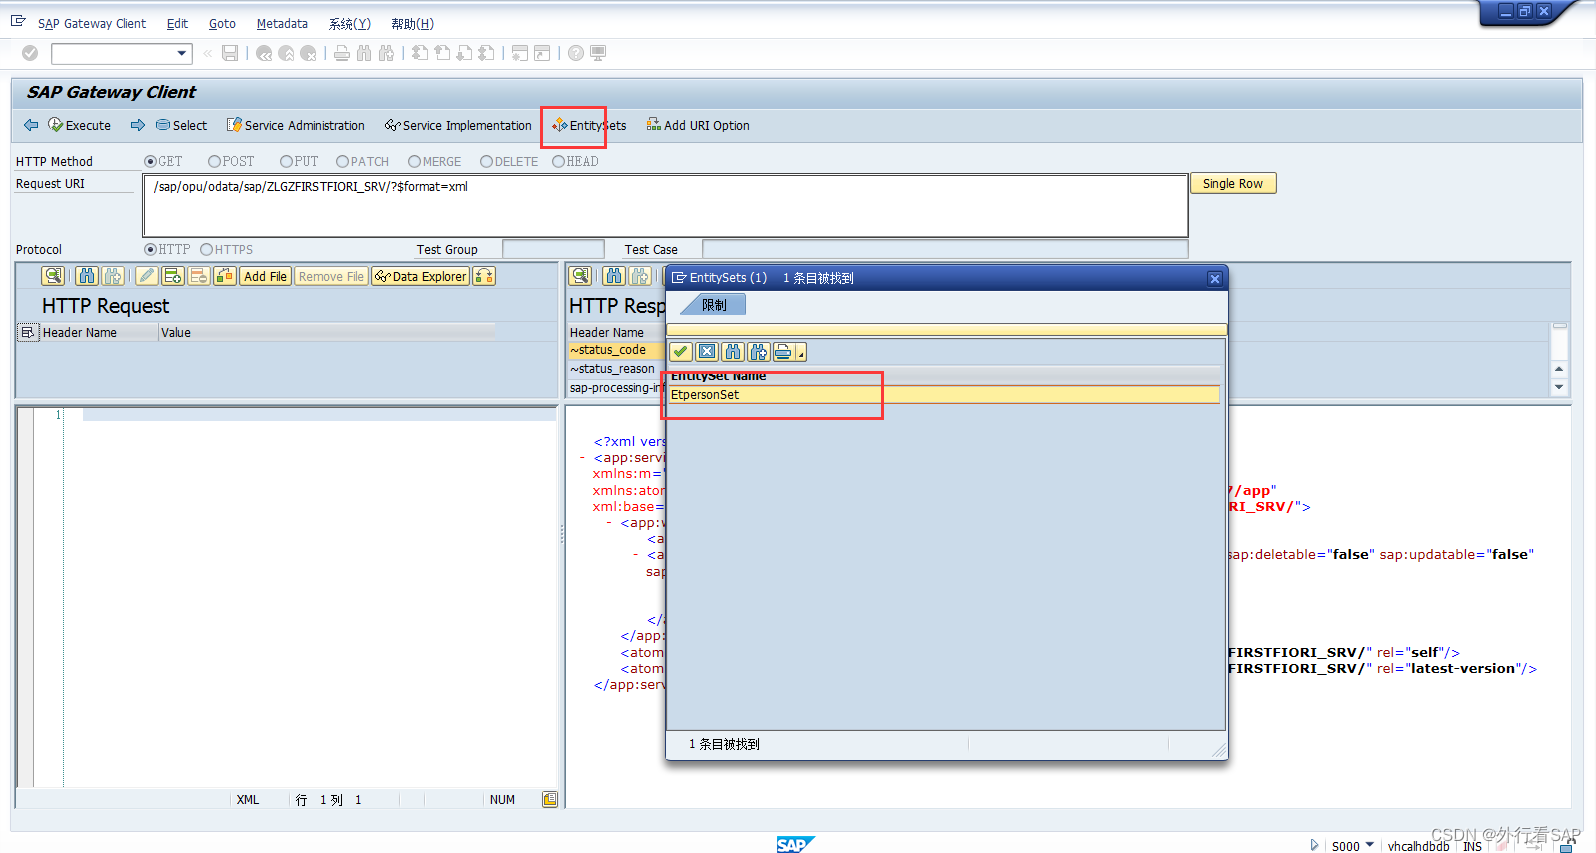Click the ~status_reason row in response headers
This screenshot has width=1596, height=853.
pos(616,369)
